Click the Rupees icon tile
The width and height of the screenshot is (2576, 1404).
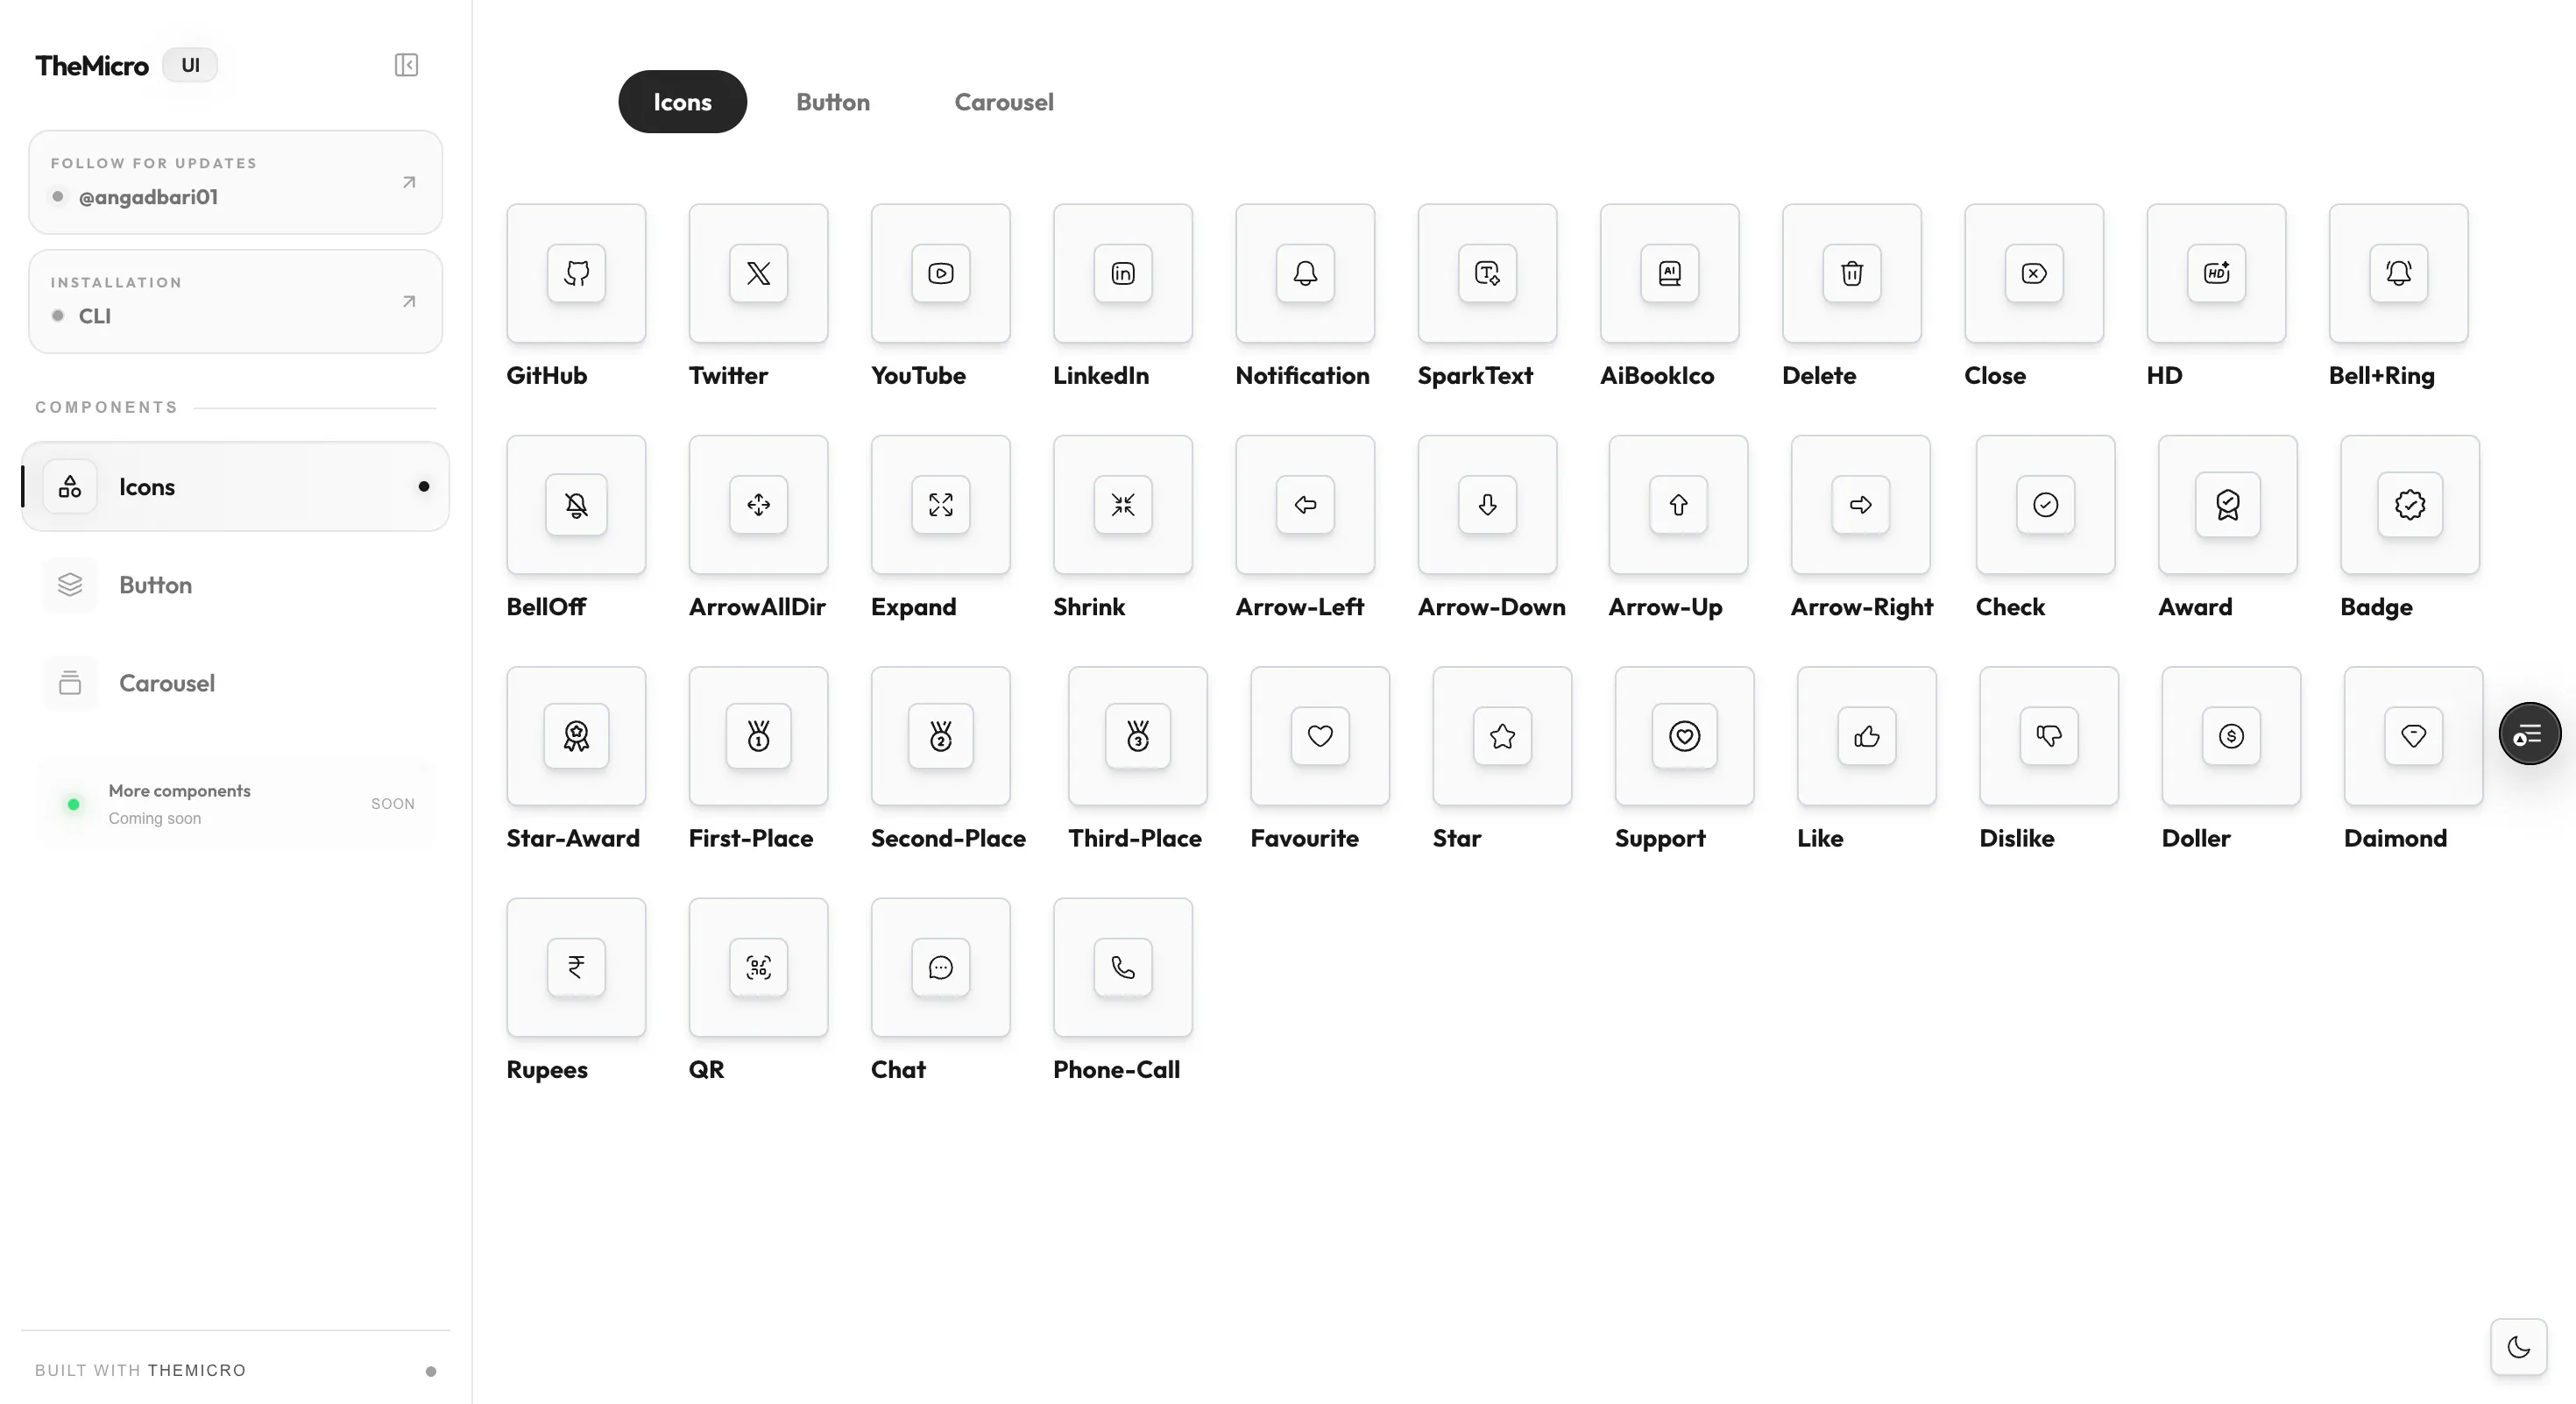576,967
